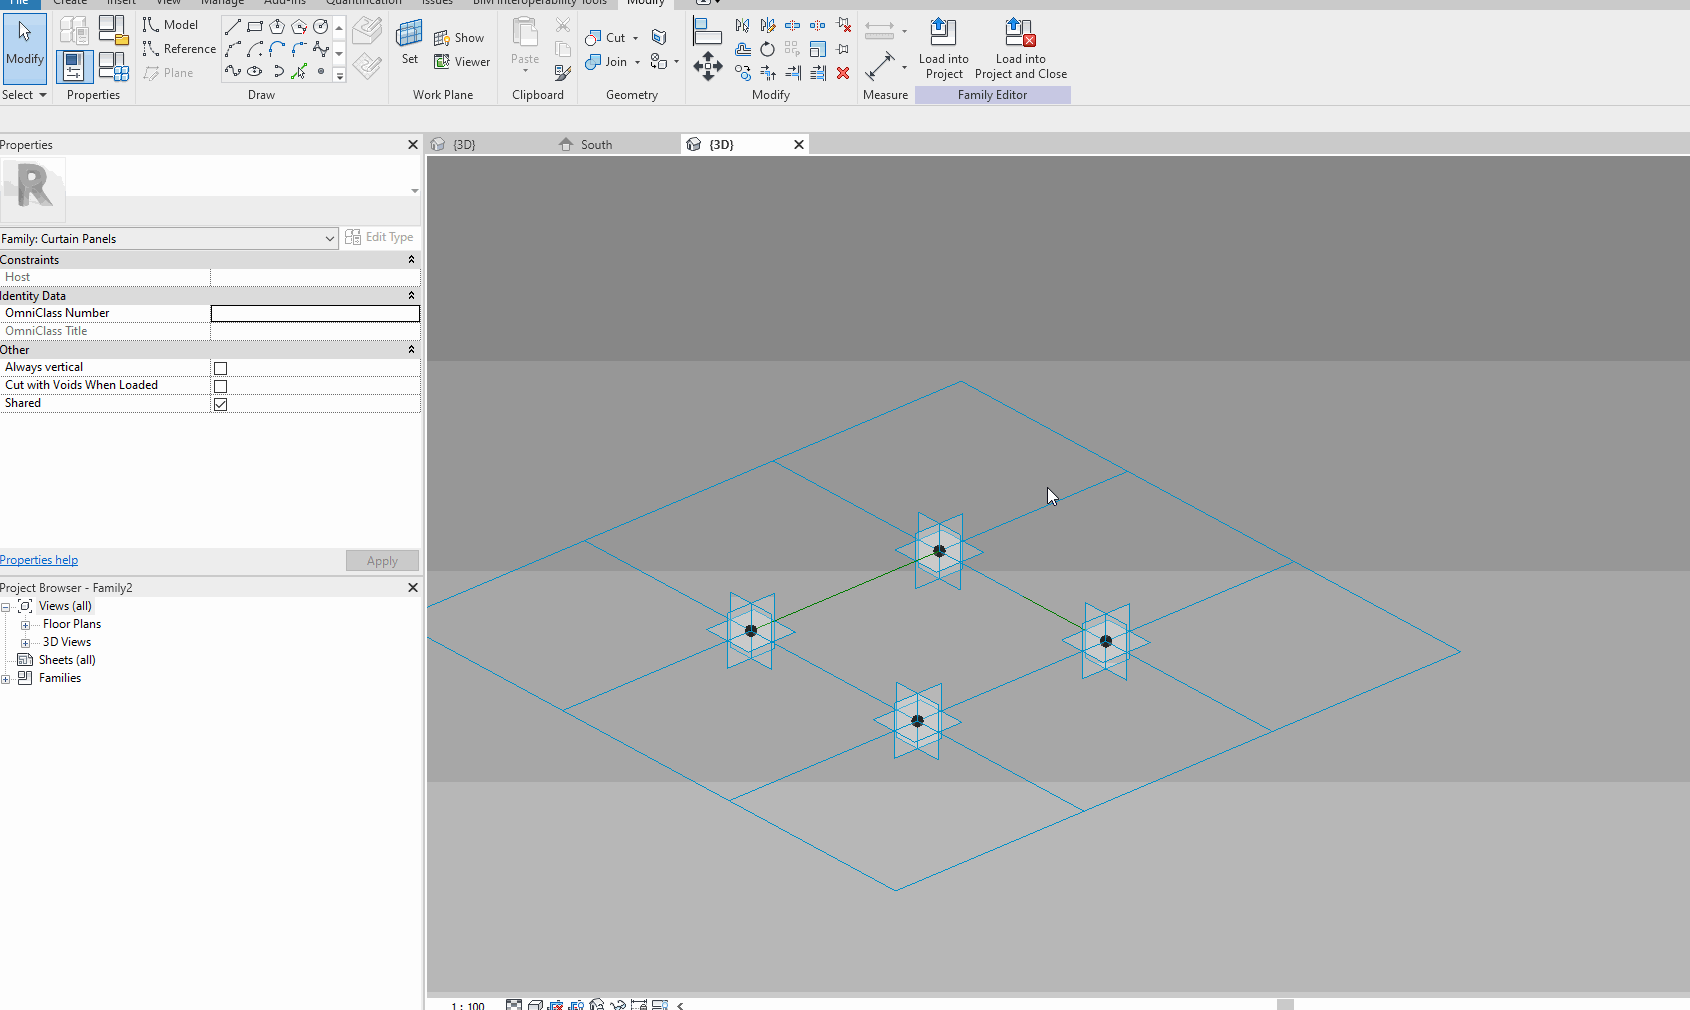Select the Rotate tool in Modify panel
1690x1010 pixels.
[767, 49]
